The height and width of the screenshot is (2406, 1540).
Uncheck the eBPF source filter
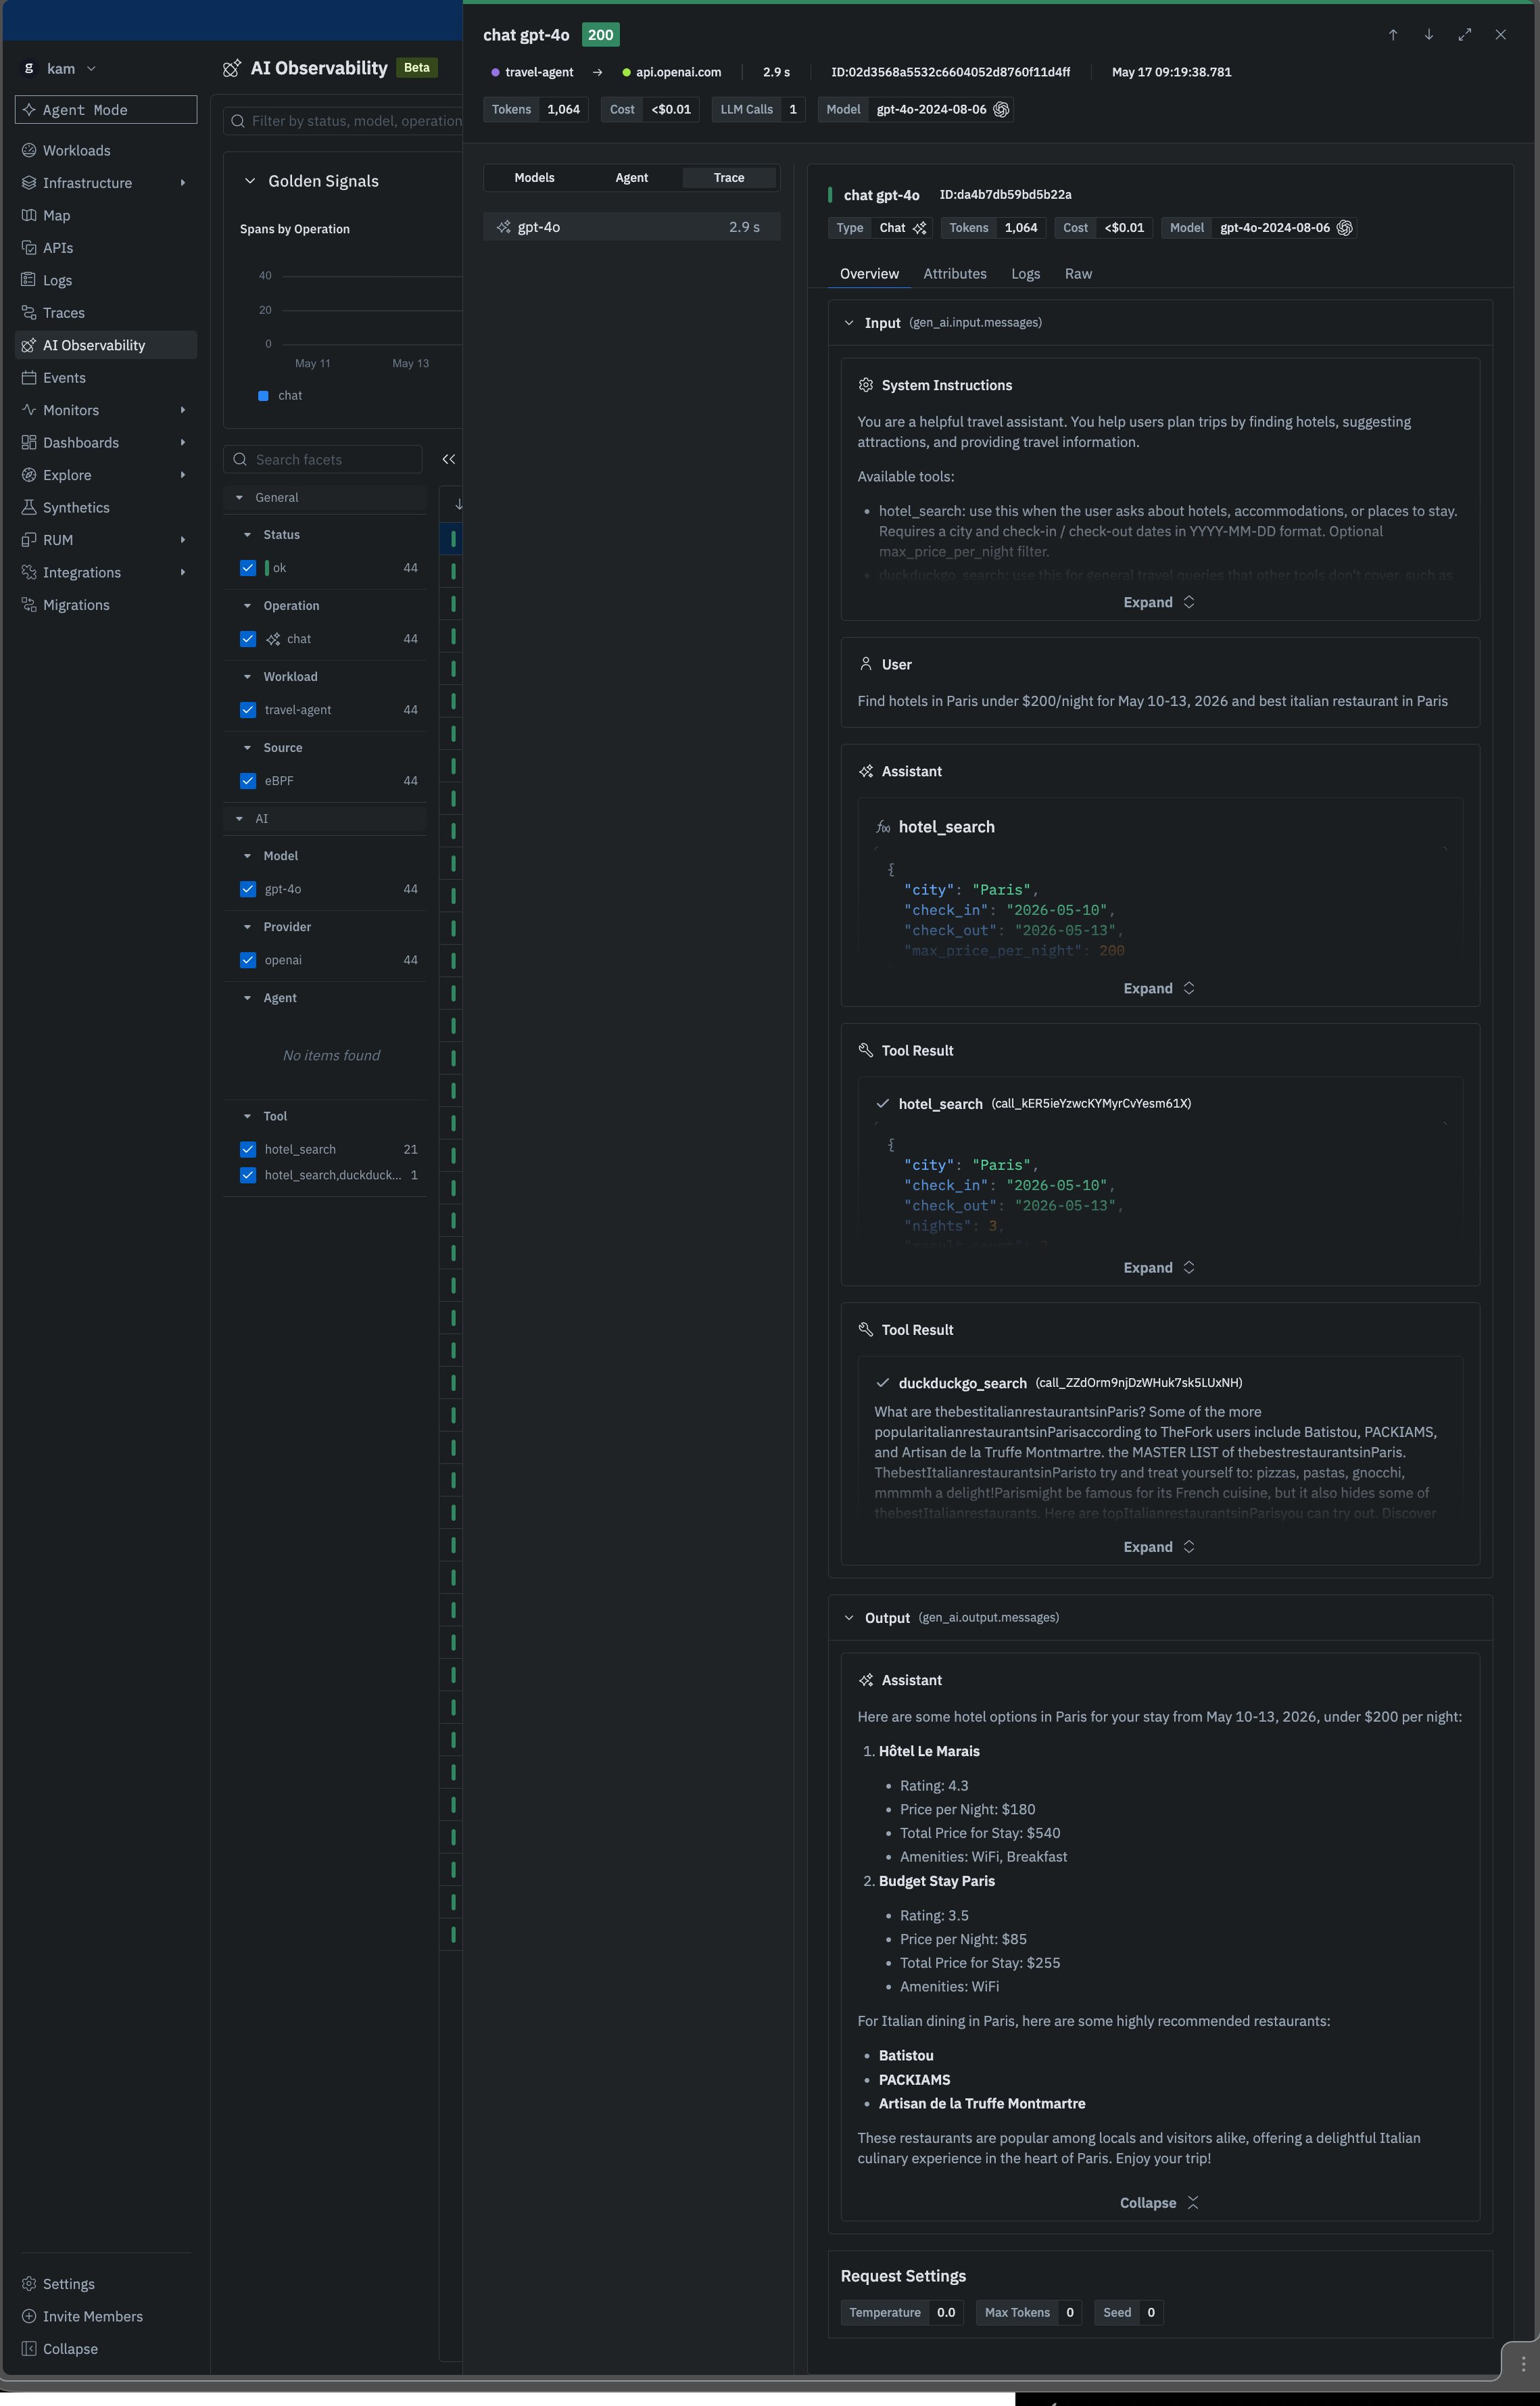248,781
